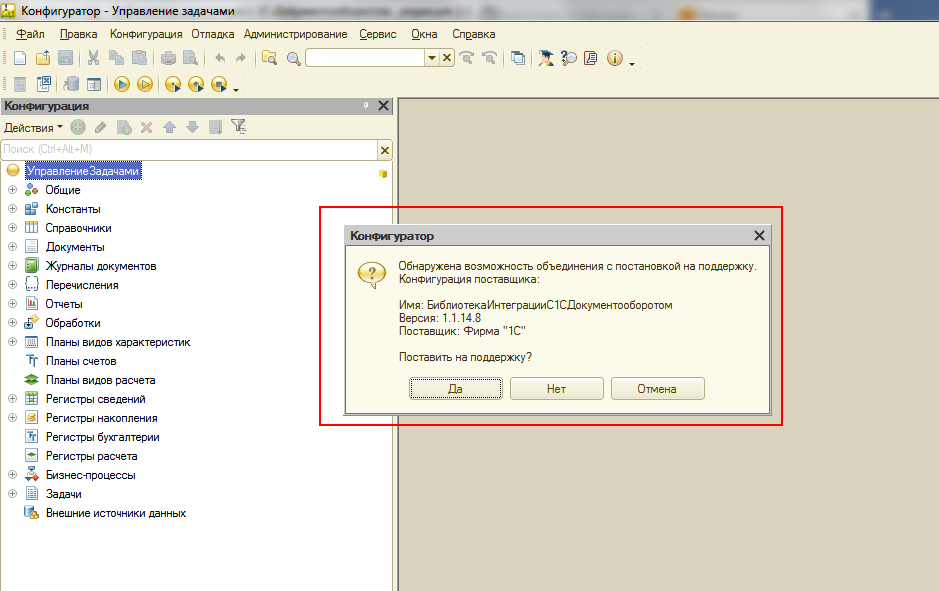Click the Paste clipboard icon
939x591 pixels.
(139, 58)
